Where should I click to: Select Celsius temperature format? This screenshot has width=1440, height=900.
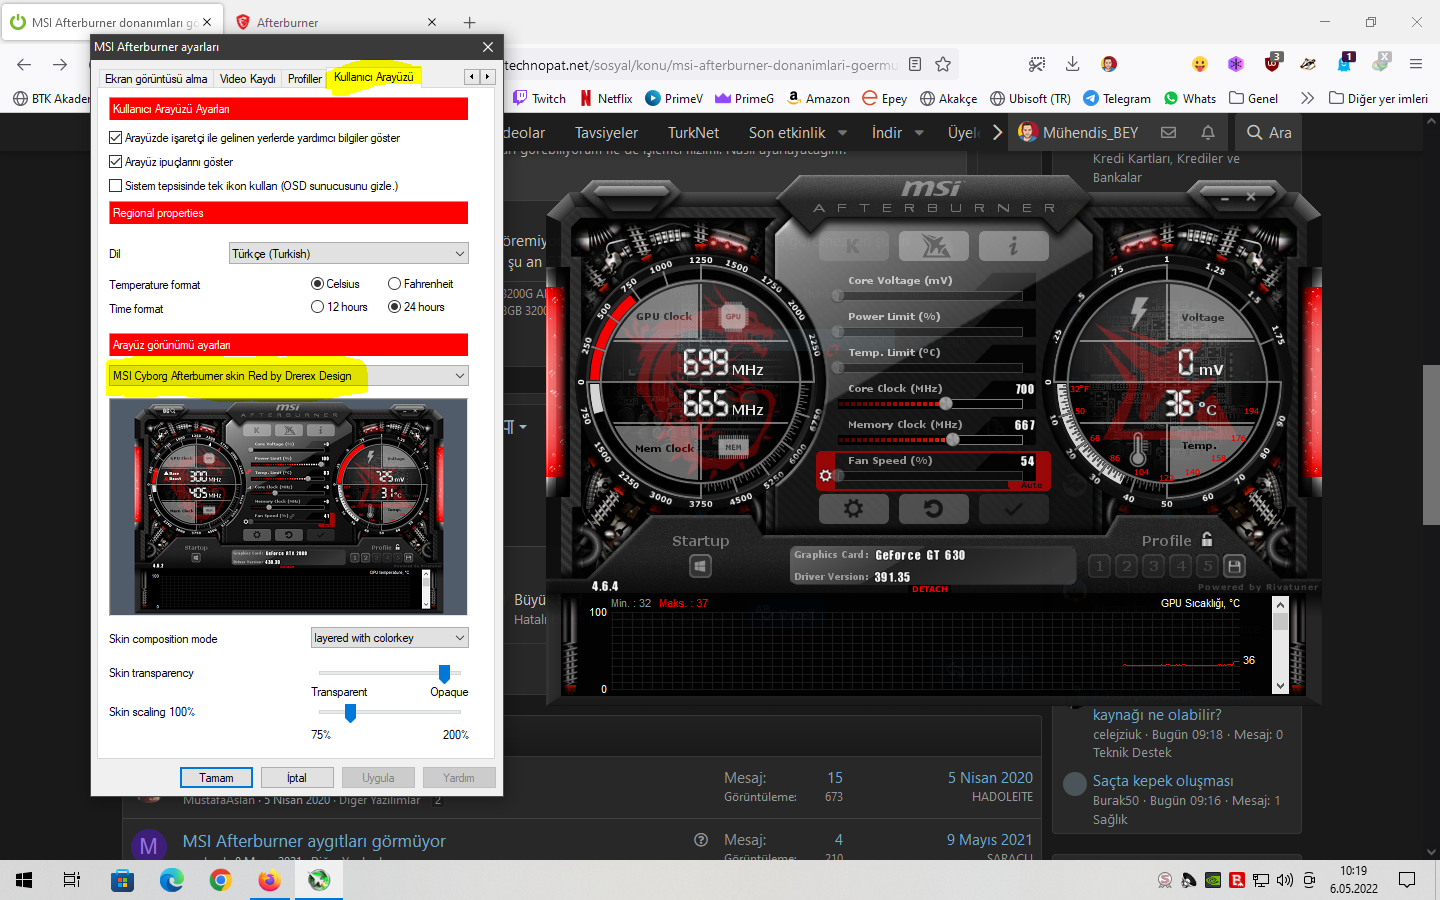(318, 284)
